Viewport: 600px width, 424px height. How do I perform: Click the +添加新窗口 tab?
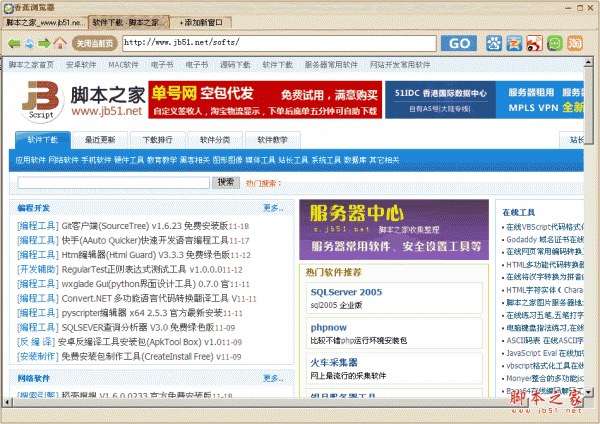point(201,23)
